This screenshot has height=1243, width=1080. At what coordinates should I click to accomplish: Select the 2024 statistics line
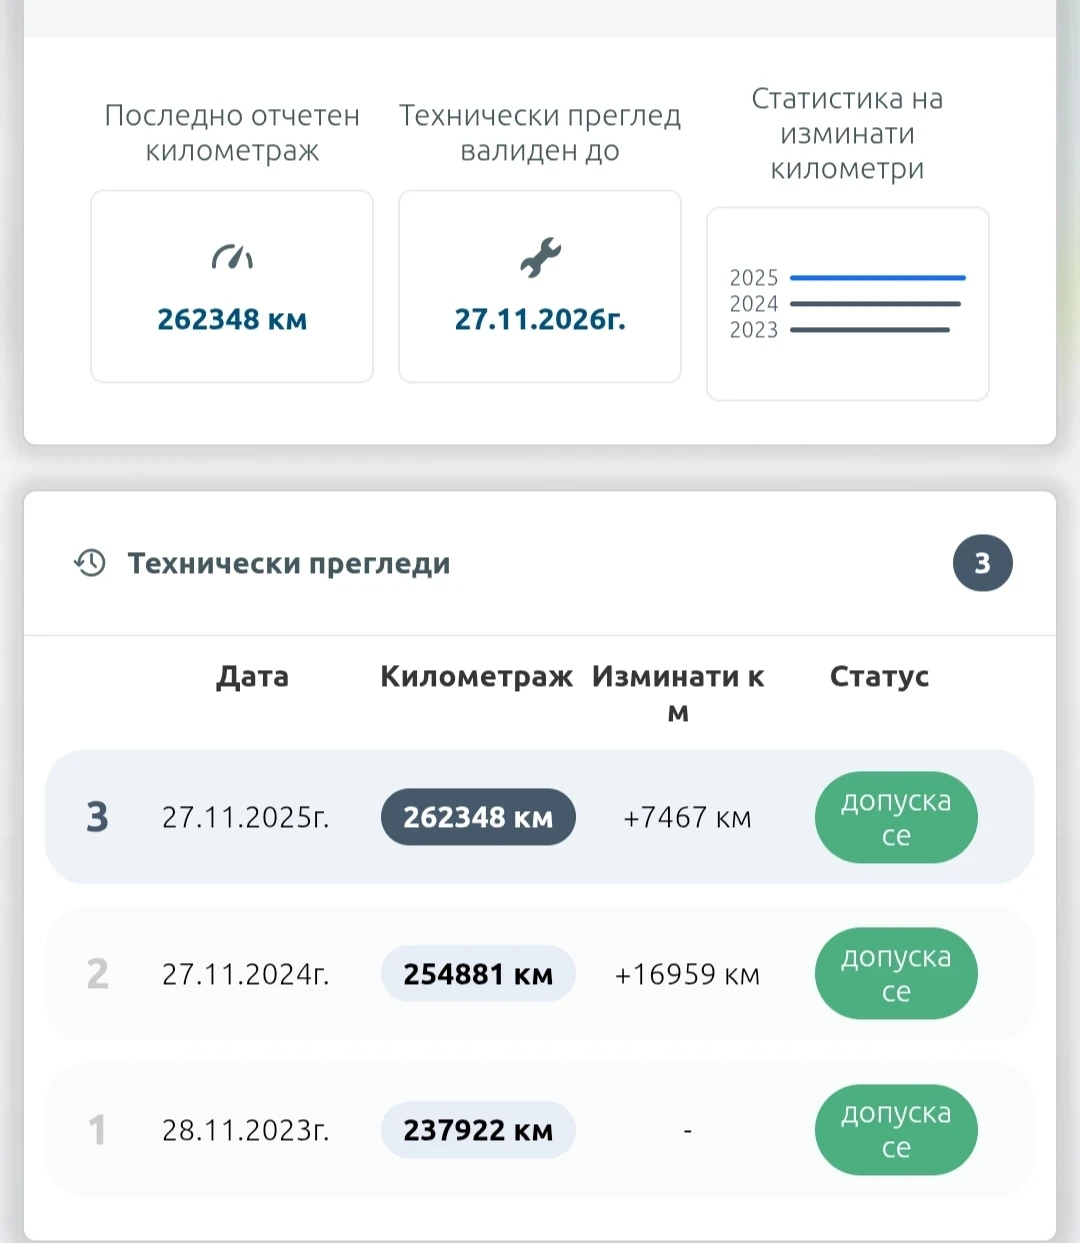click(x=875, y=304)
